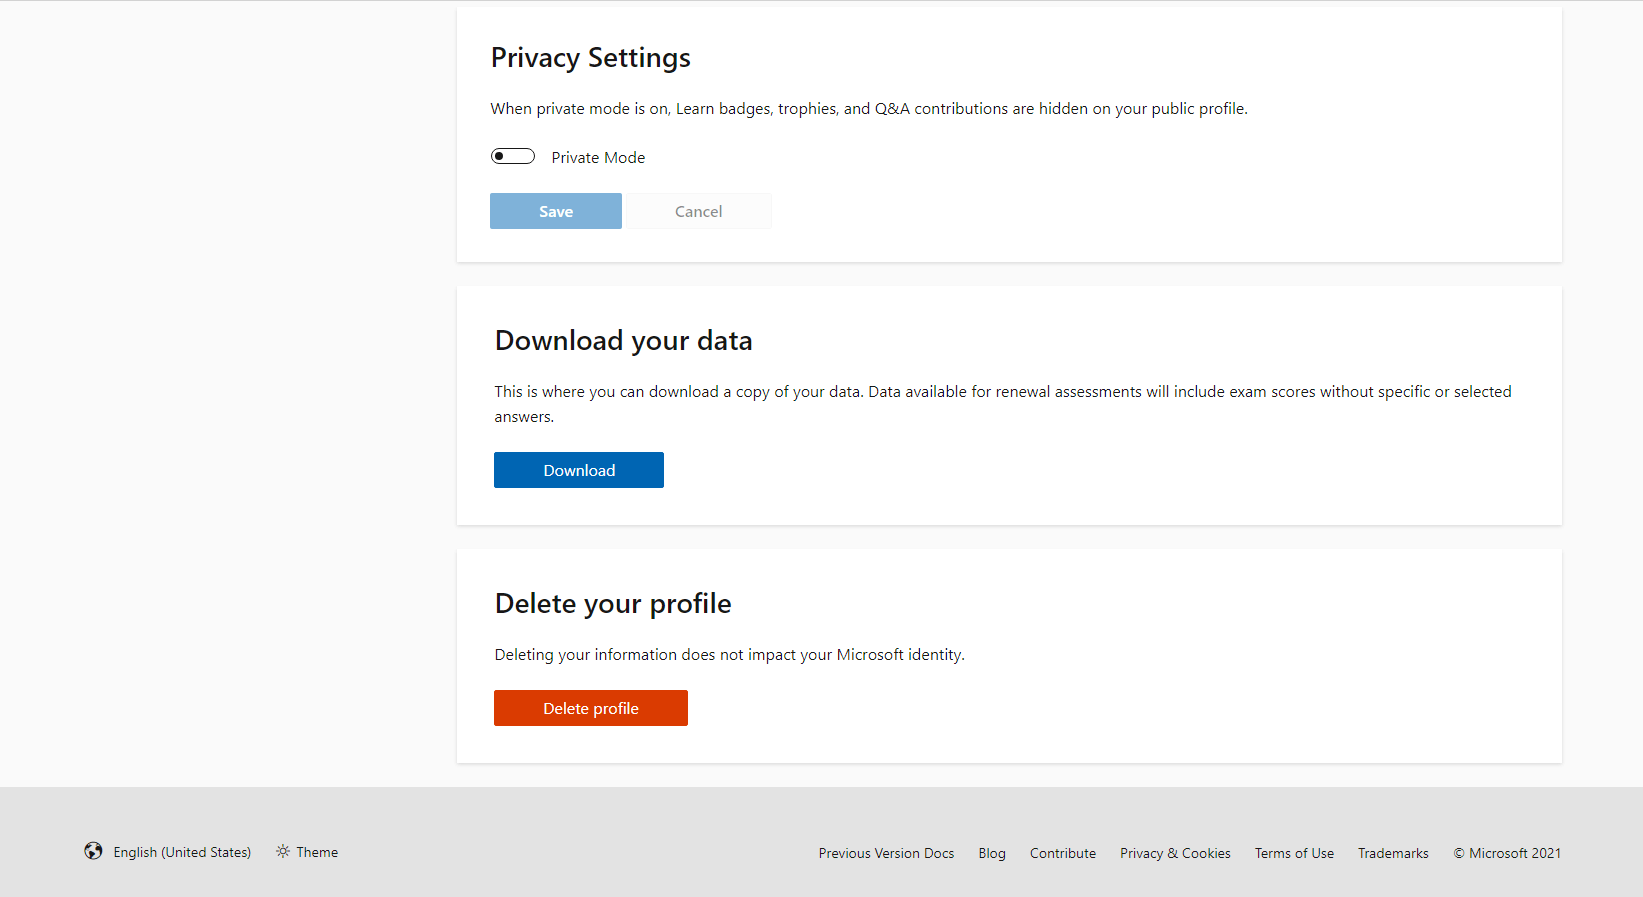Click the © Microsoft 2021 text
Viewport: 1643px width, 897px height.
(1507, 853)
